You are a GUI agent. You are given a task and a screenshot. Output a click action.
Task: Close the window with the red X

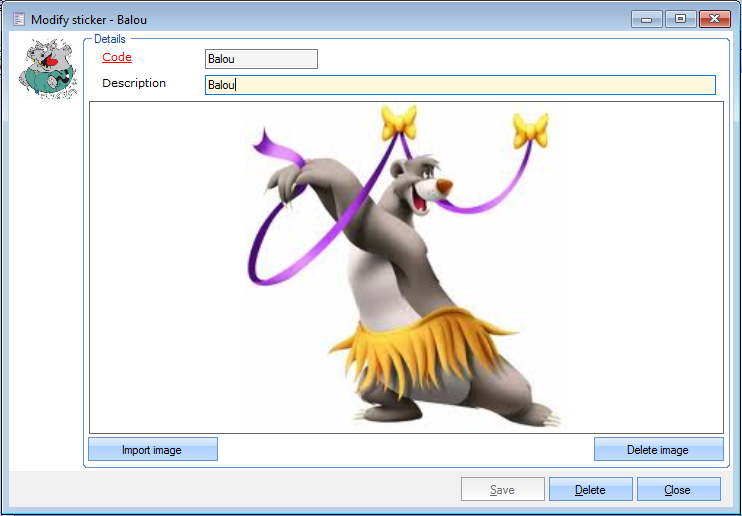(715, 19)
